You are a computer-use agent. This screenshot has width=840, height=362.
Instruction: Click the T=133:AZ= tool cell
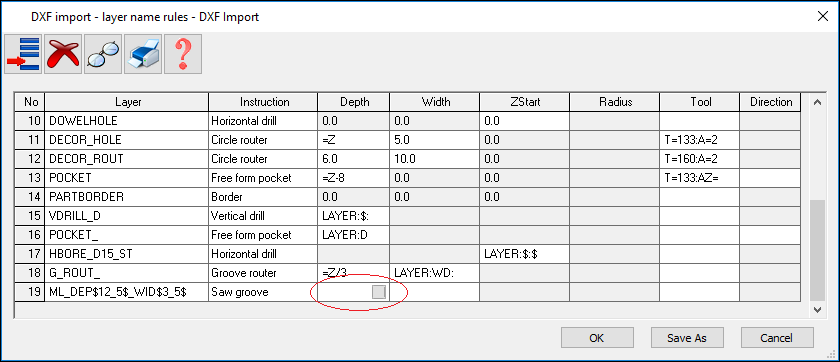[x=700, y=178]
